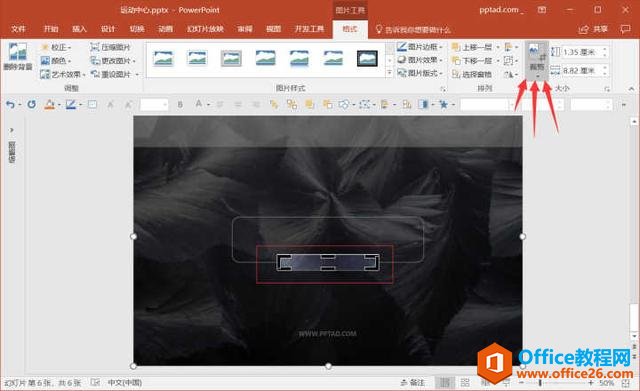
Task: Click the Undo icon in quick toolbar
Action: coord(11,105)
